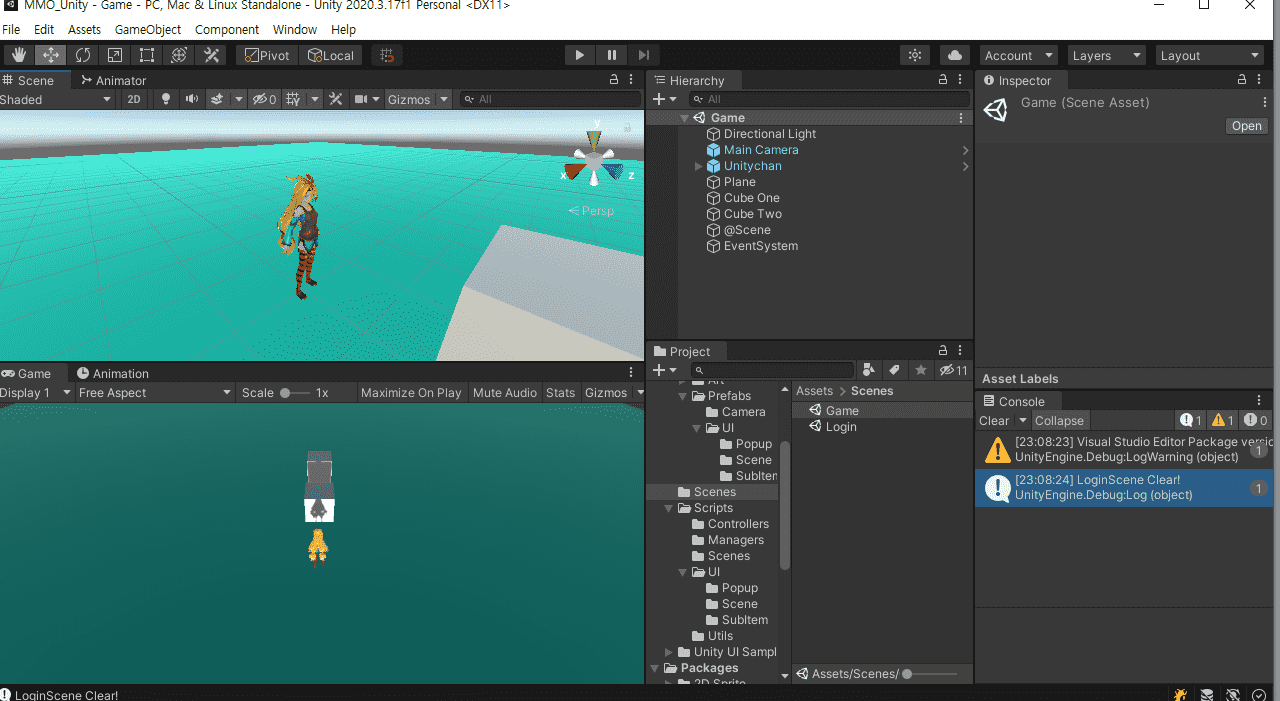1280x701 pixels.
Task: Switch to the Animator tab
Action: 114,80
